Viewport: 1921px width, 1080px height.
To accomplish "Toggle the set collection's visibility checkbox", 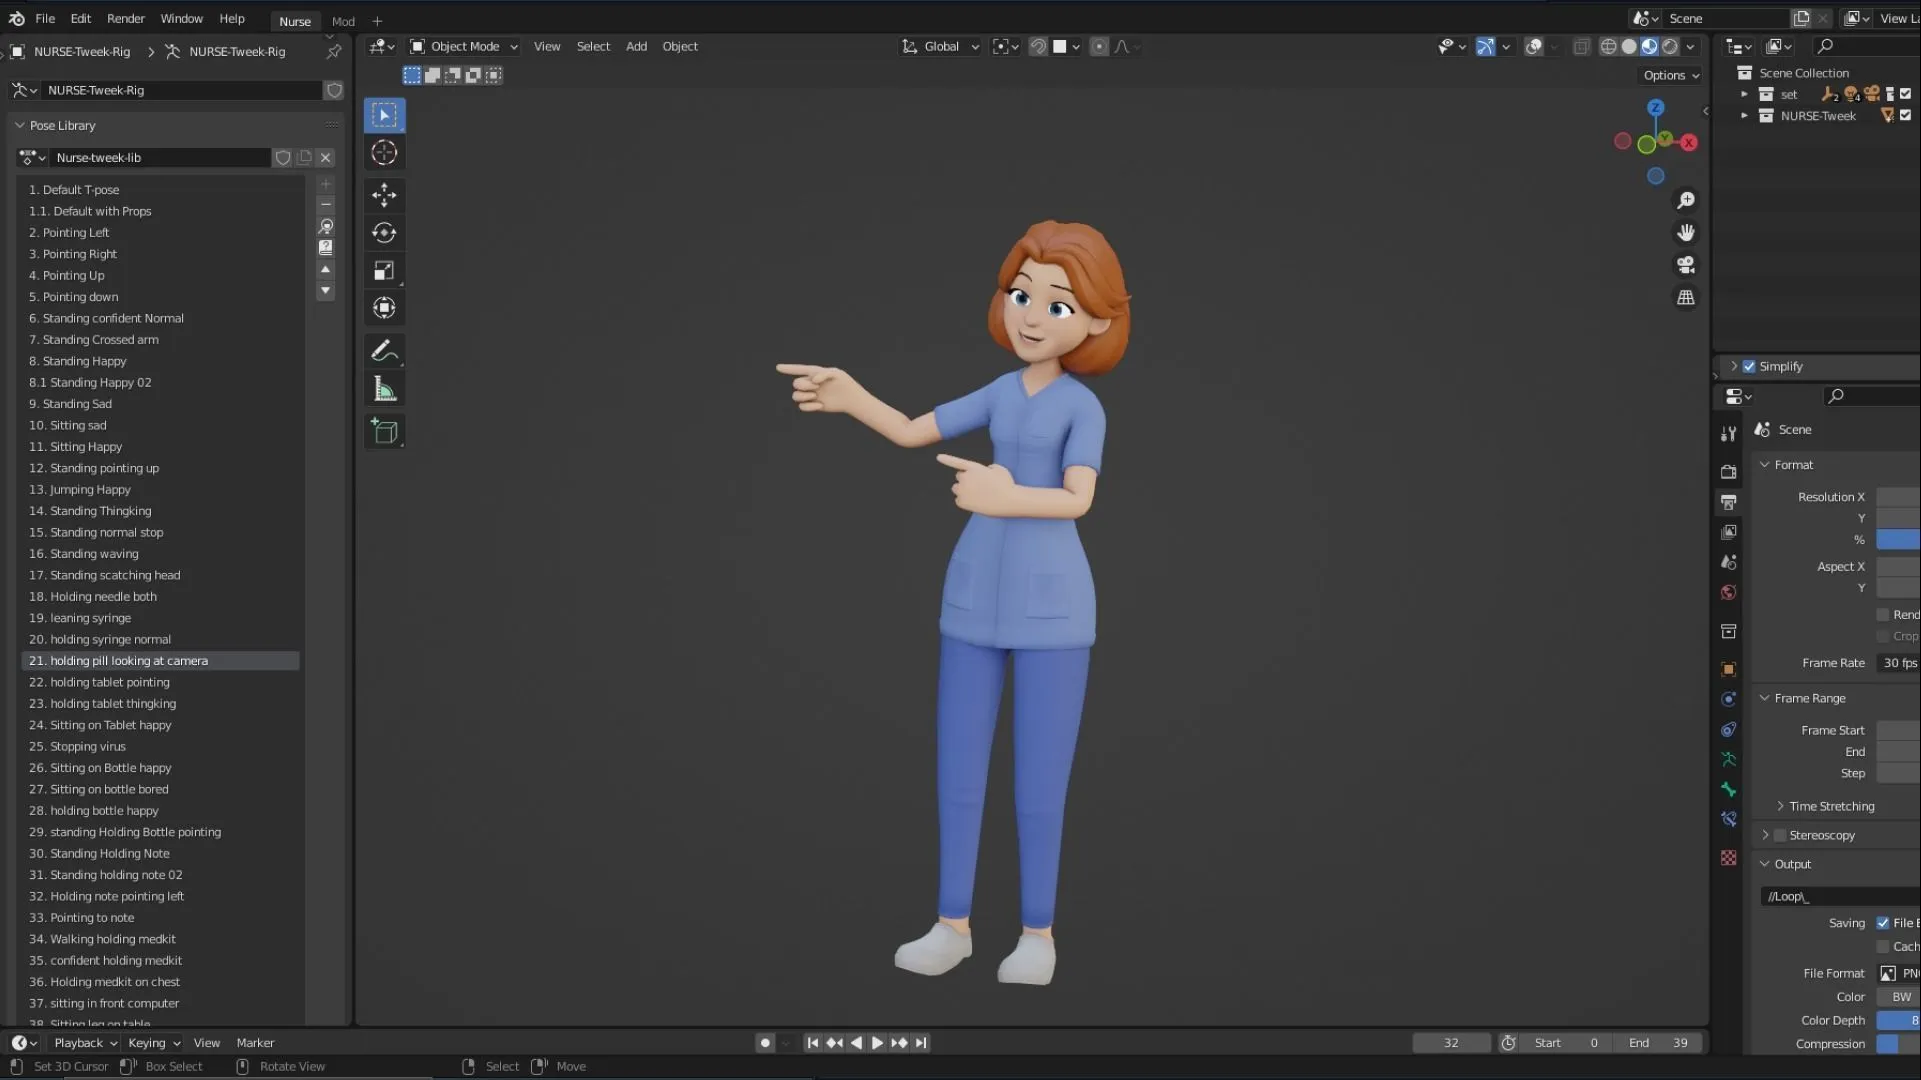I will (x=1906, y=94).
